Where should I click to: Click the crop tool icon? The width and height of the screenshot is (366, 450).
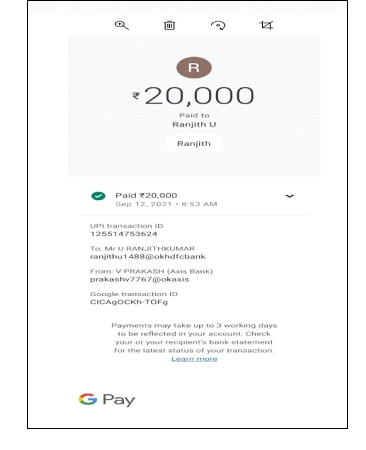tap(266, 25)
